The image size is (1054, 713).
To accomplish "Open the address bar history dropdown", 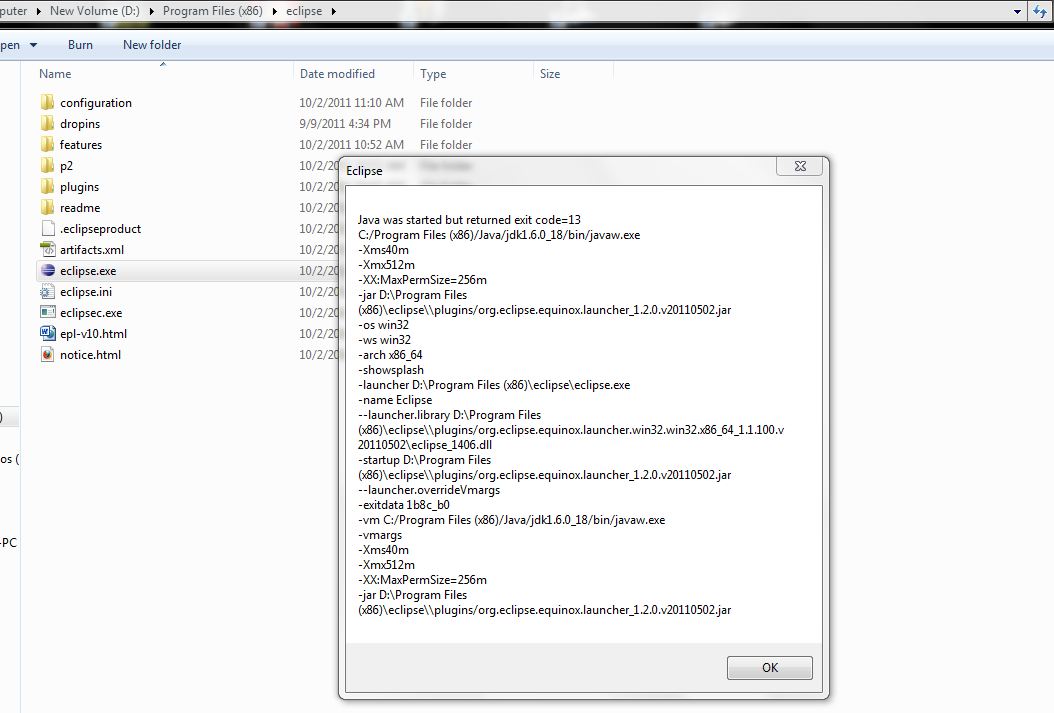I will coord(1018,11).
